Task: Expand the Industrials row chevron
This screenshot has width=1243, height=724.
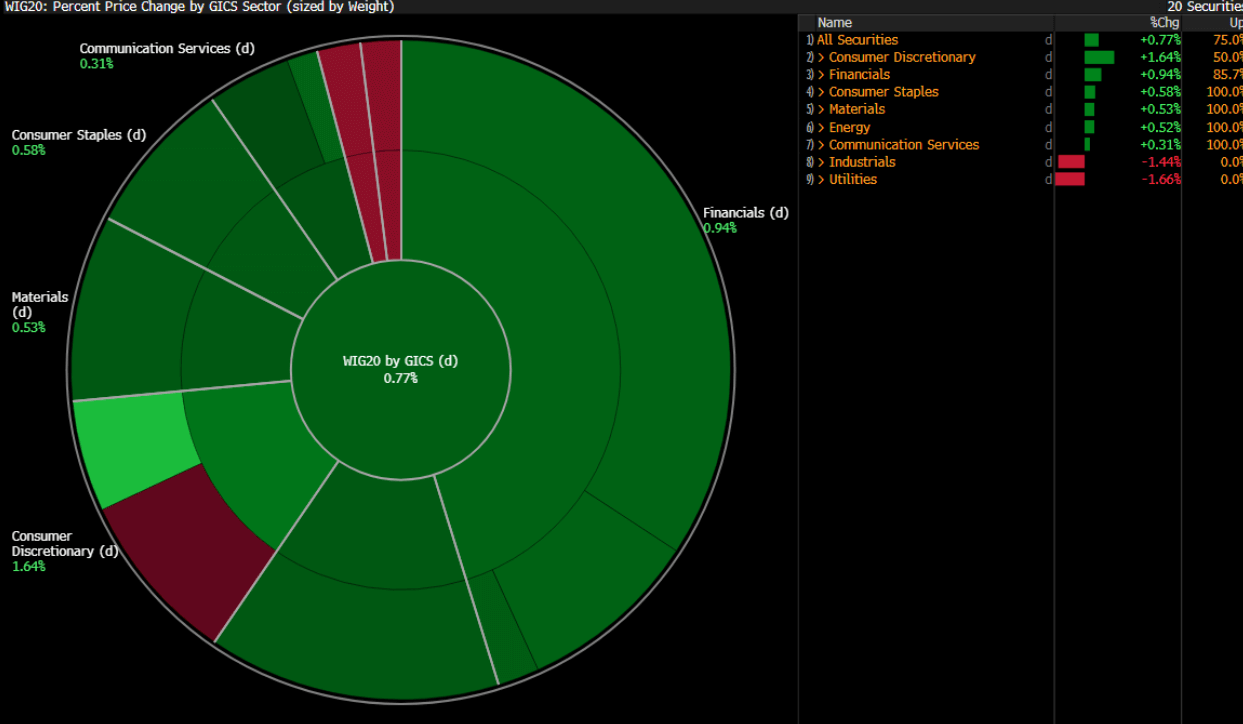Action: [821, 162]
